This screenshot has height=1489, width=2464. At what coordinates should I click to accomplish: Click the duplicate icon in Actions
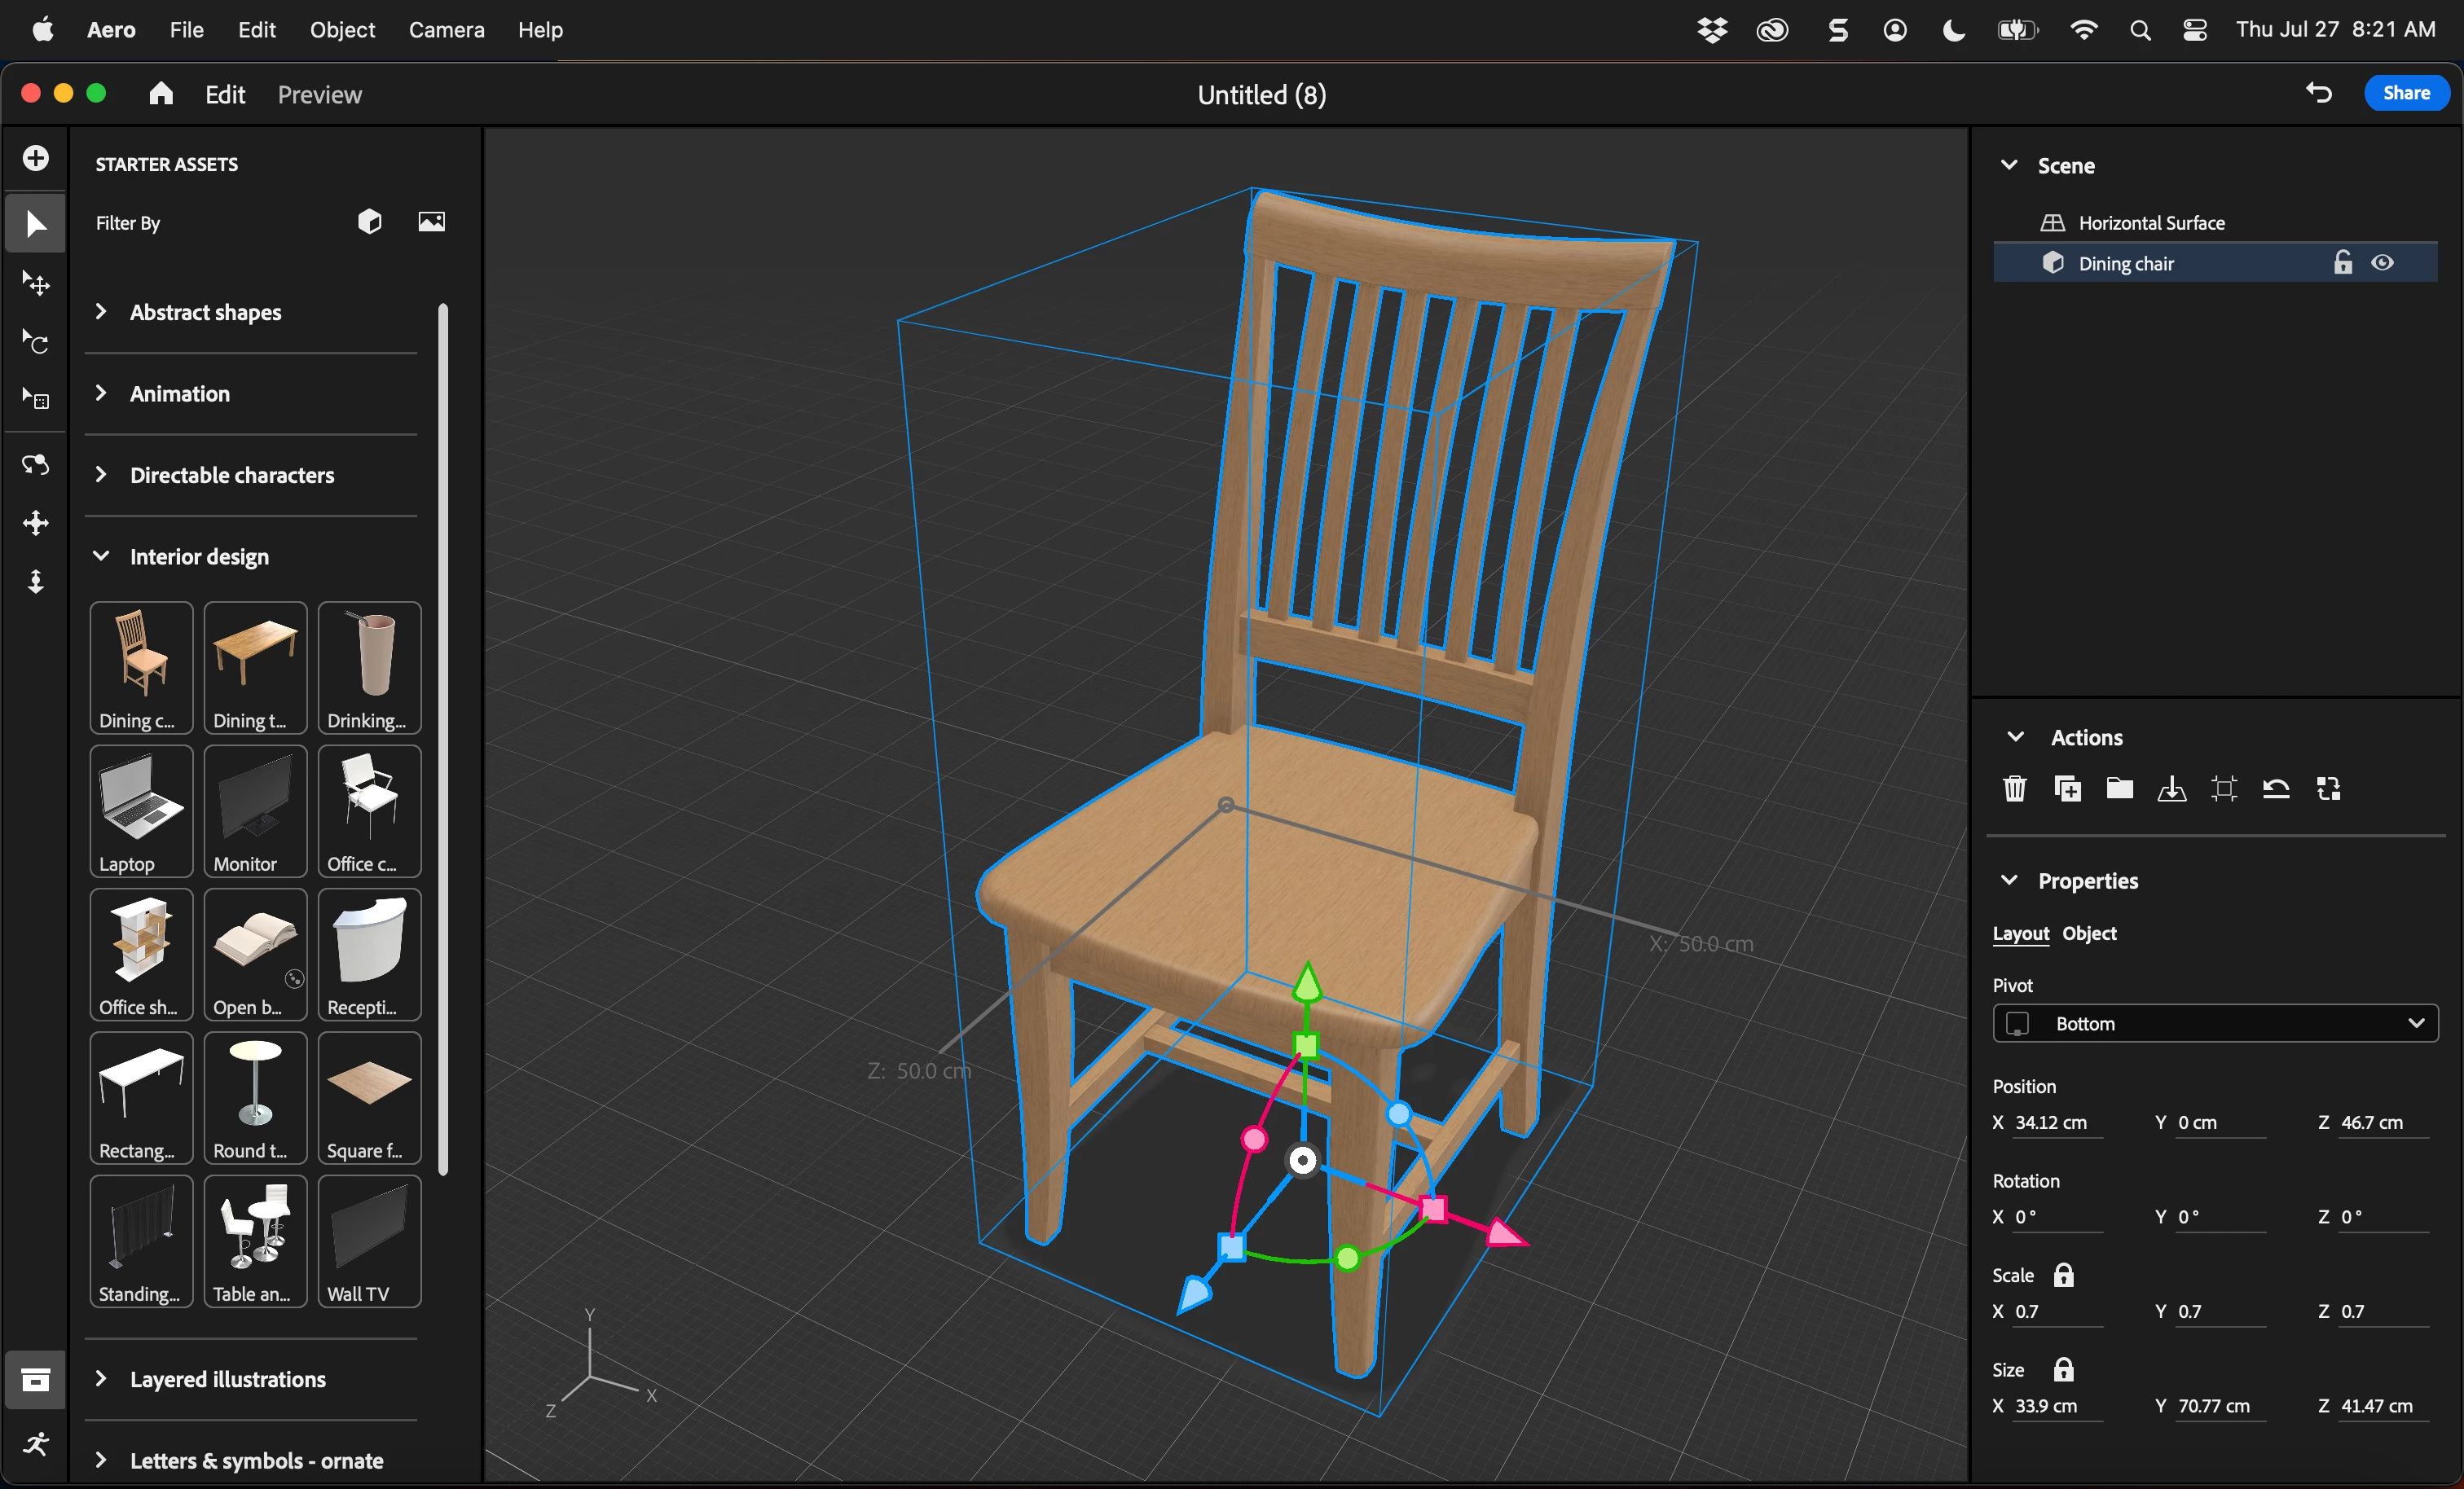coord(2067,788)
